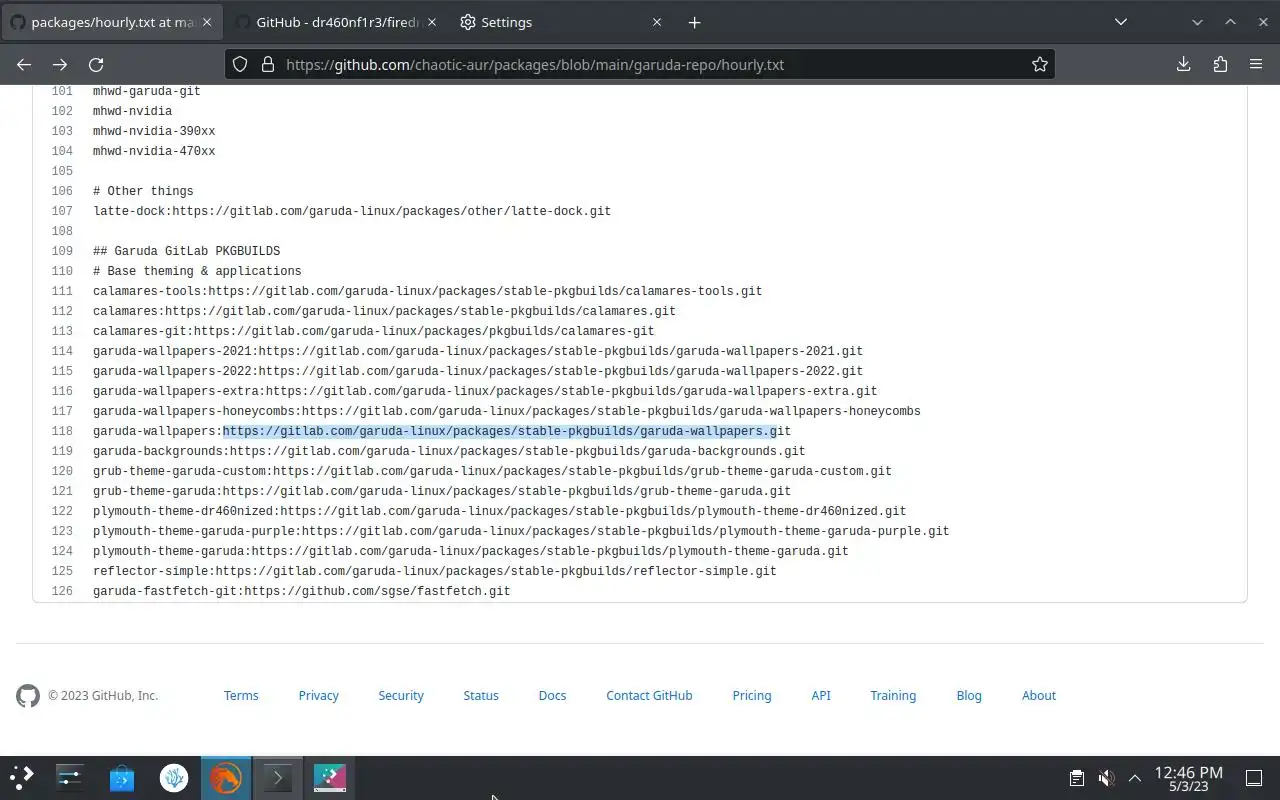Screen dimensions: 1280x800
Task: Open the white coral-icon taskbar app
Action: pos(174,777)
